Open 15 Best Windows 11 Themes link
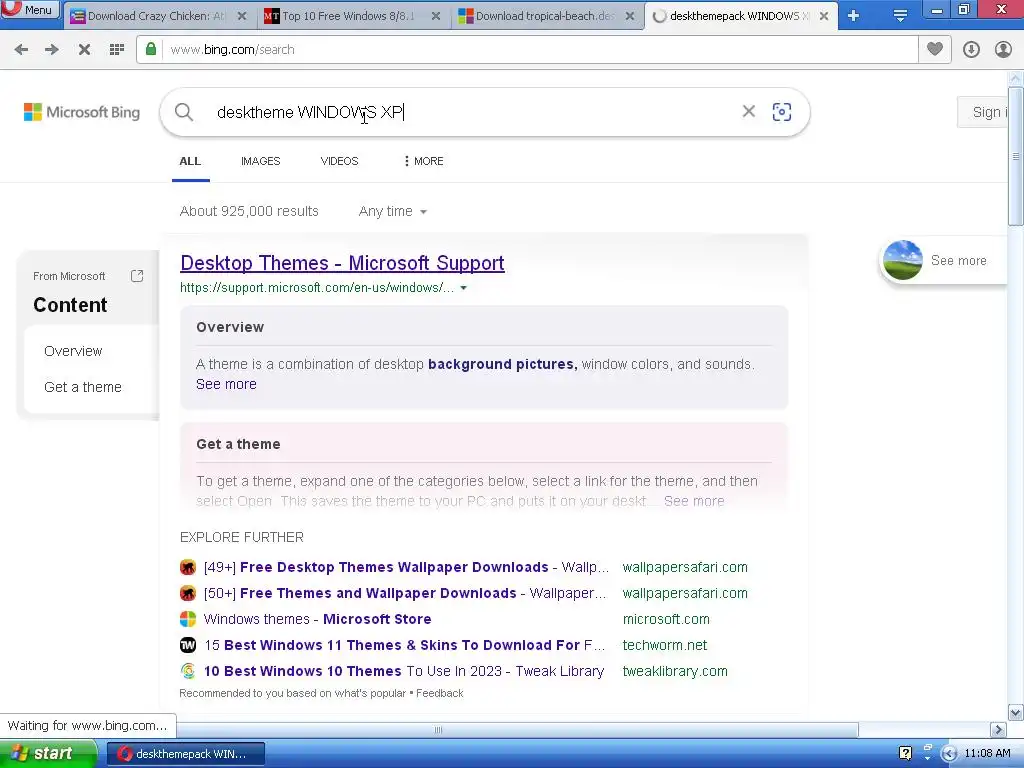Screen dimensions: 1024x768 [404, 645]
